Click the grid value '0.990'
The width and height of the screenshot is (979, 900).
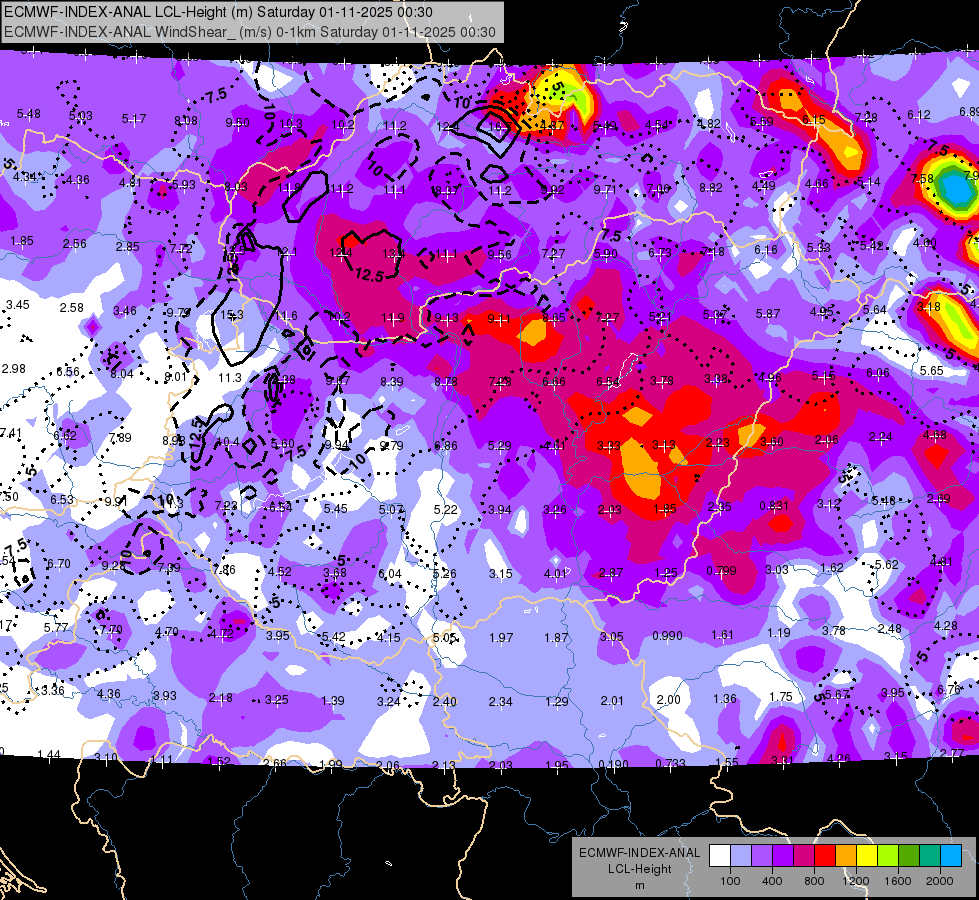(667, 635)
